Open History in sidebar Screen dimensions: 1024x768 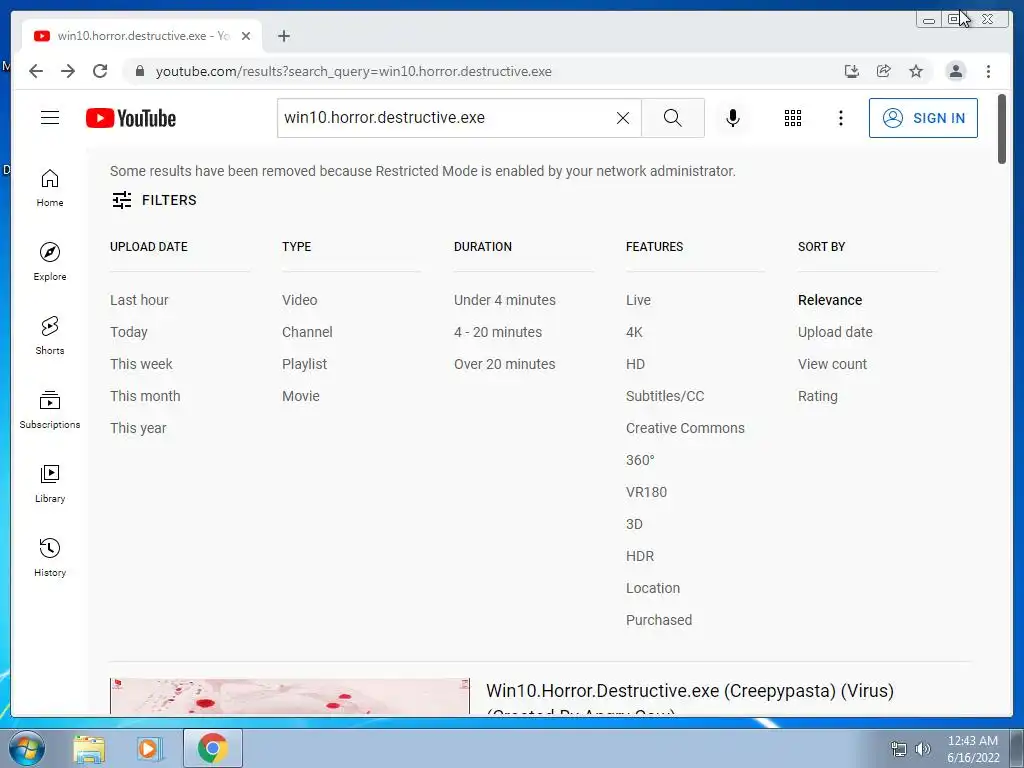50,557
